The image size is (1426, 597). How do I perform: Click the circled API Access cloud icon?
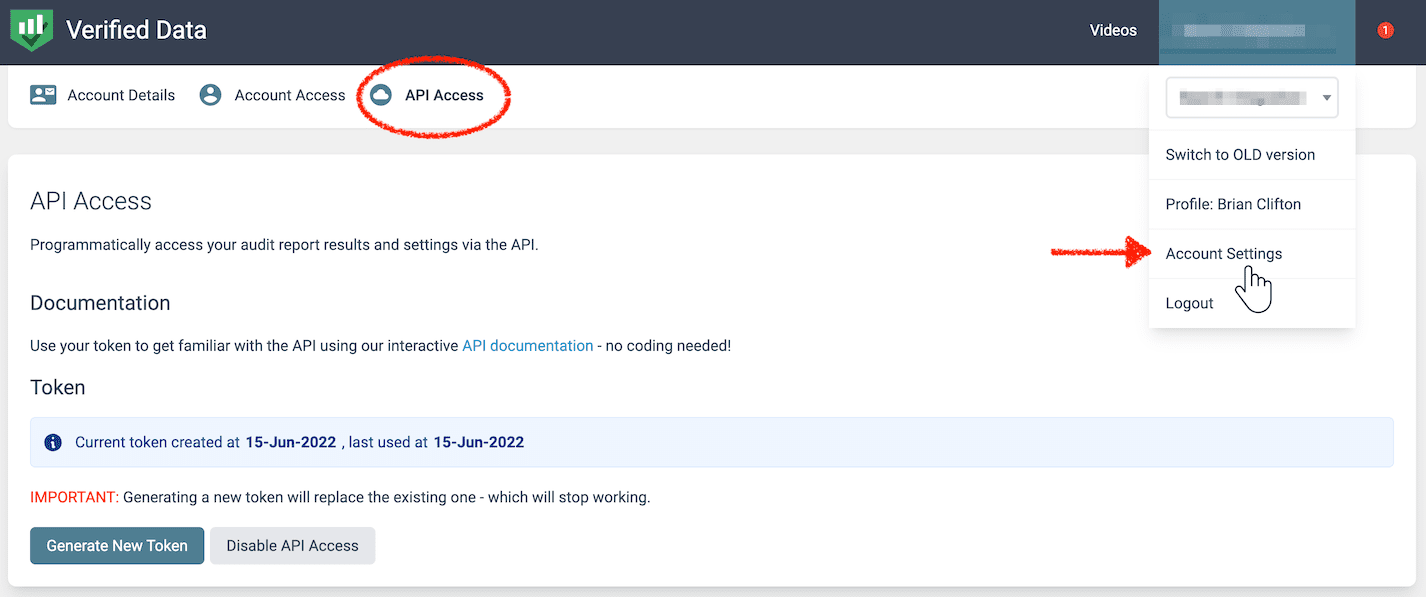pos(381,95)
